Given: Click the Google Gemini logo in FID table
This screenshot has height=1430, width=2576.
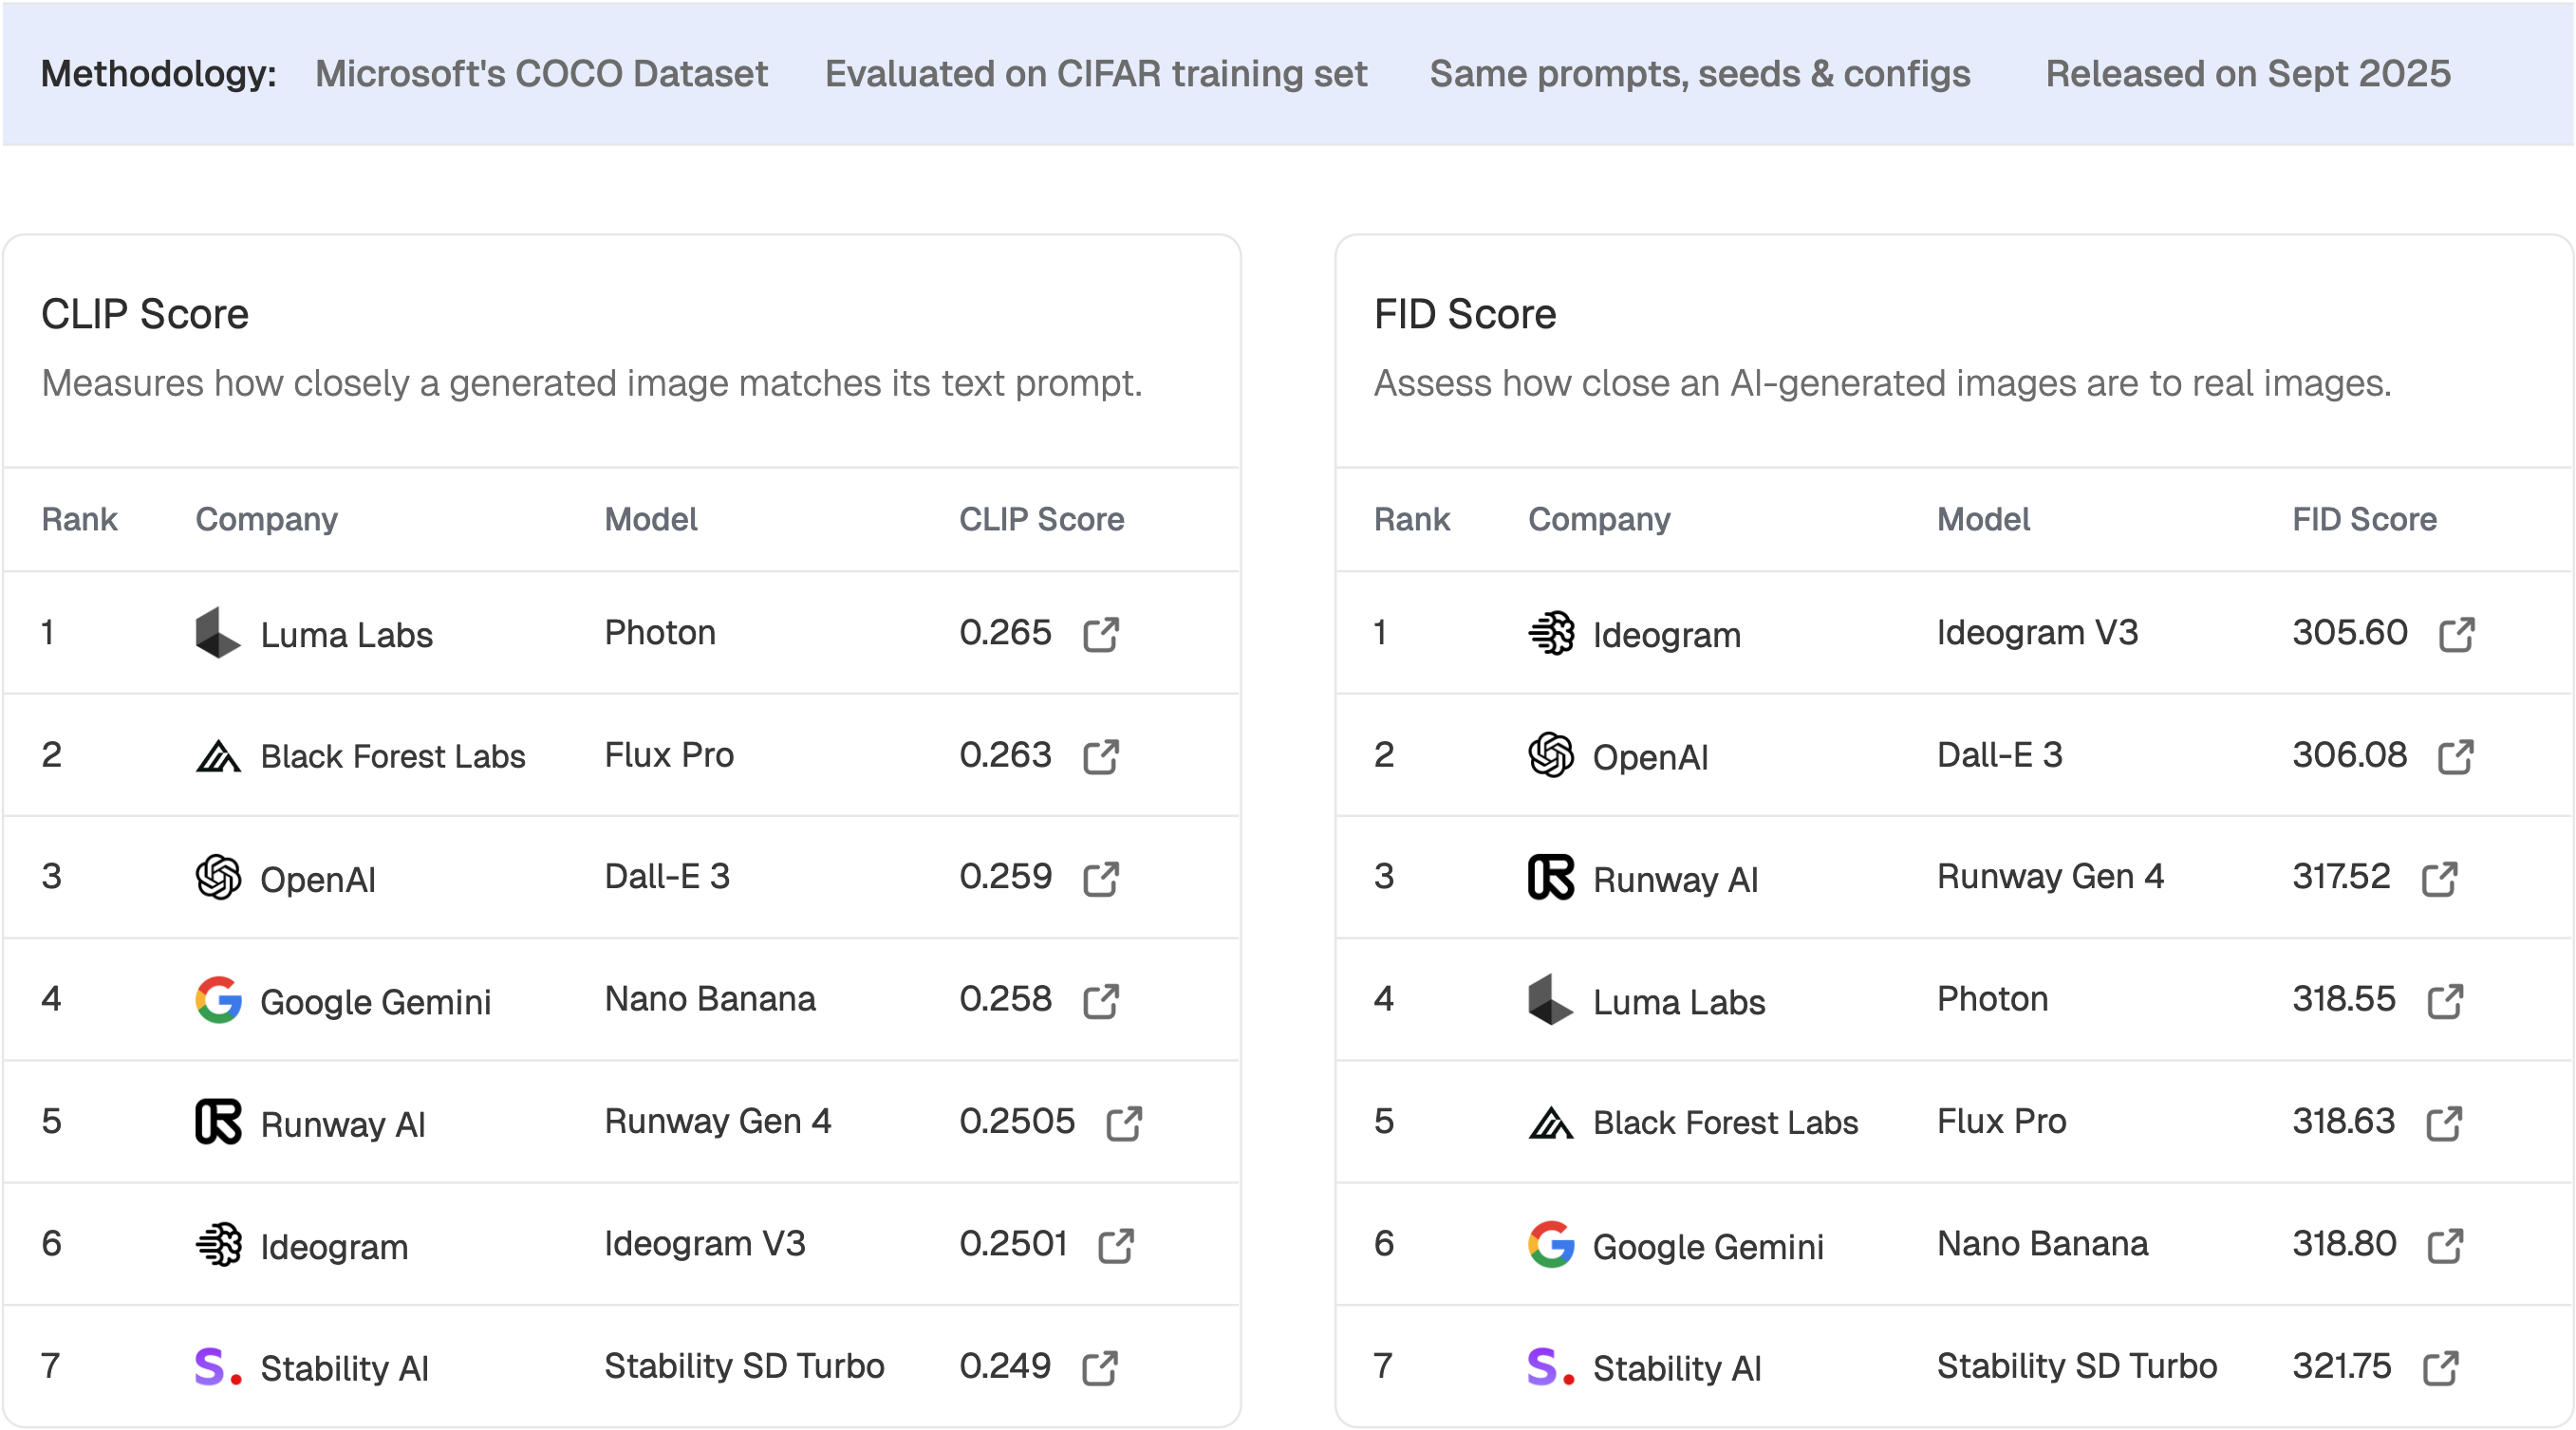Looking at the screenshot, I should (1550, 1245).
